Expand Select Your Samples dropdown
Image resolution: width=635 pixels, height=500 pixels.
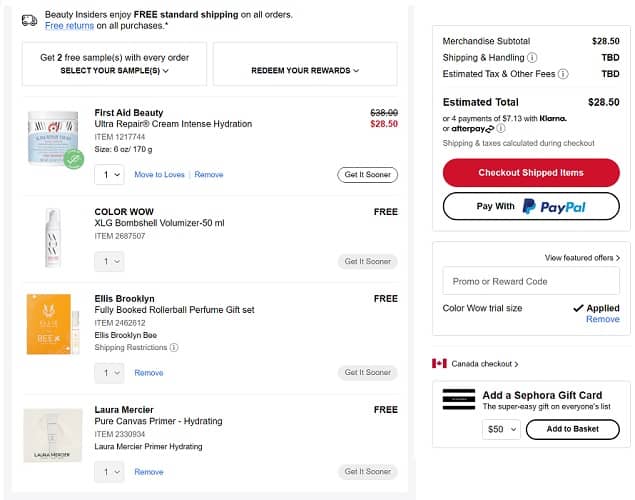[114, 71]
